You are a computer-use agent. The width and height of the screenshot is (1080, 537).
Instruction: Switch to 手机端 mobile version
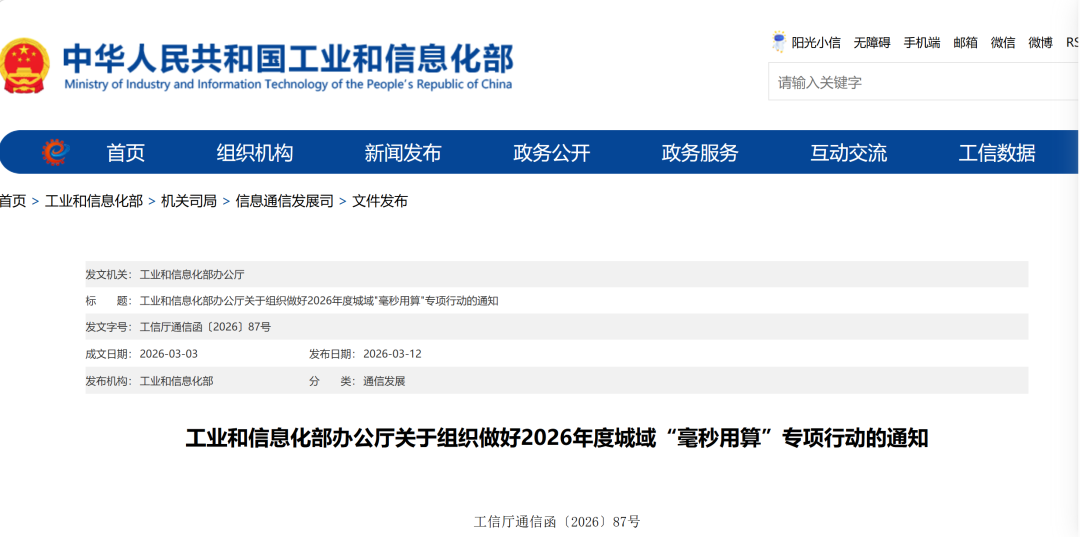pyautogui.click(x=922, y=43)
